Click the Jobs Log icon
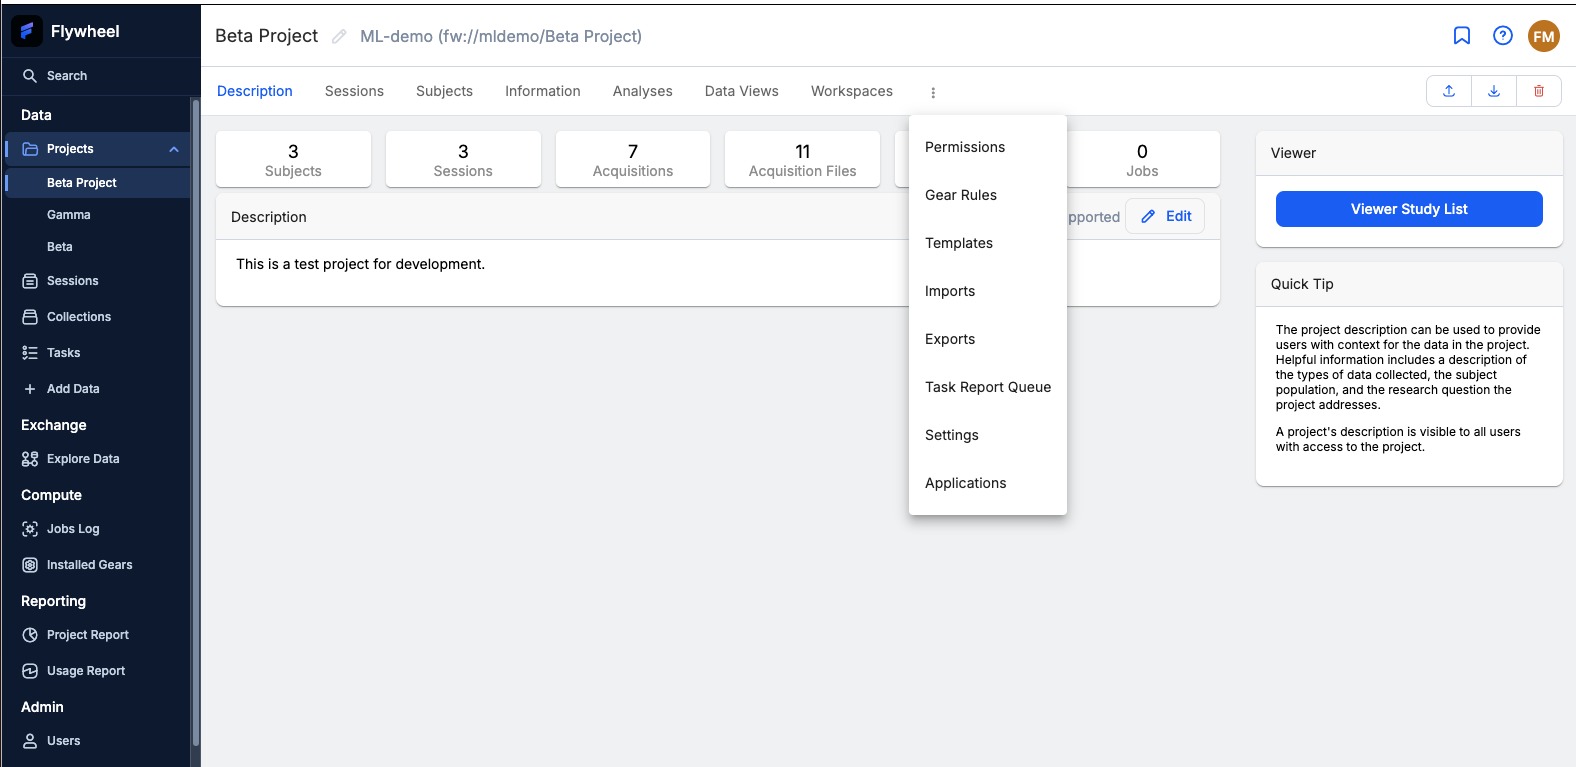 tap(30, 529)
